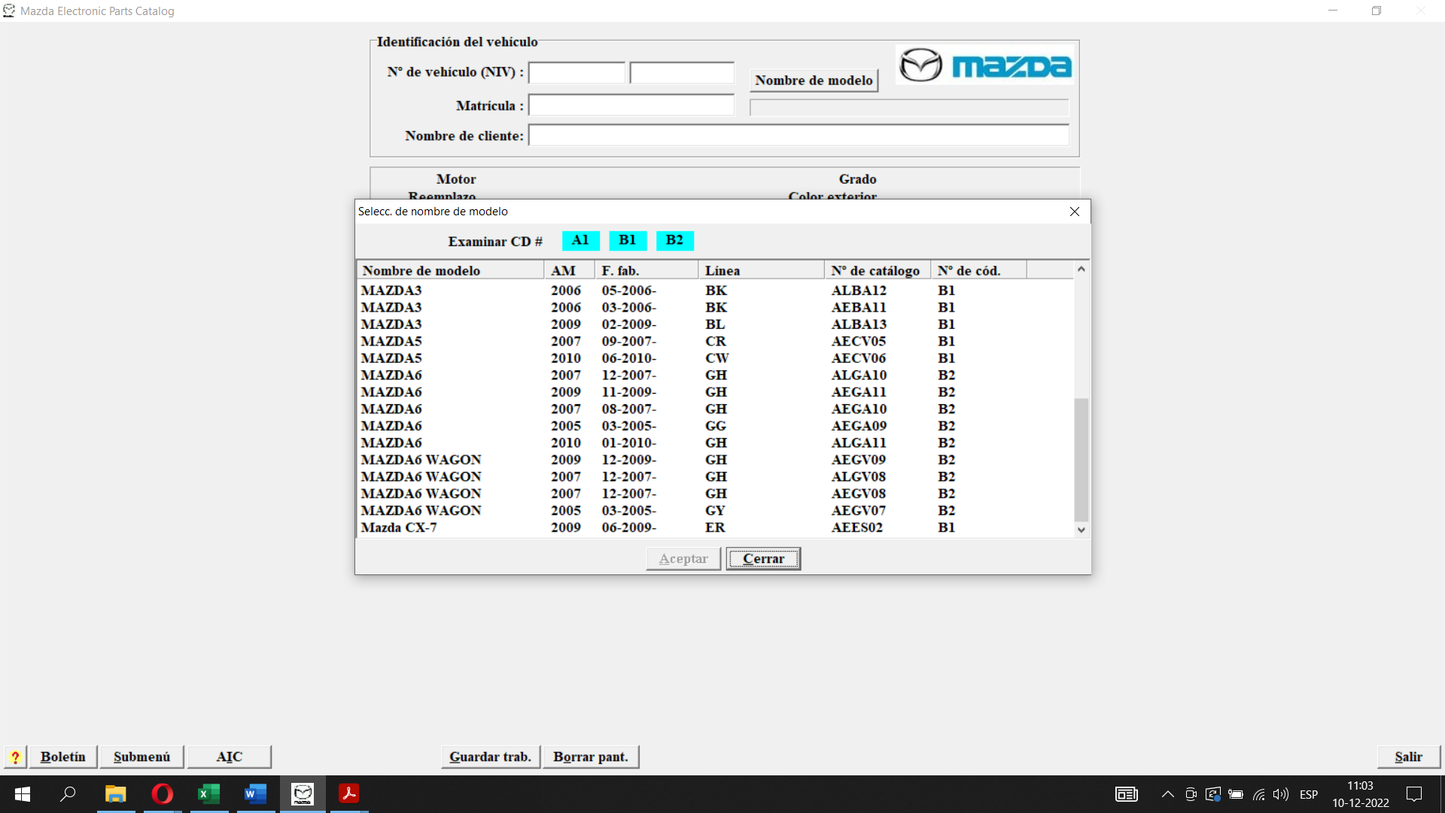The image size is (1445, 813).
Task: Select MAZDA6 WAGON row AEGV07
Action: (x=715, y=511)
